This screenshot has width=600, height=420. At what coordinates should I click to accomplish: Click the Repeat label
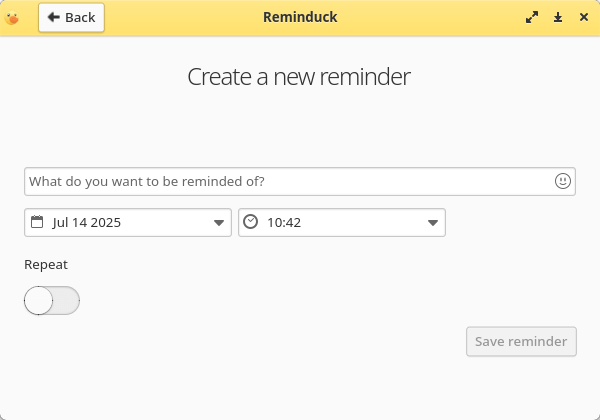click(x=46, y=265)
